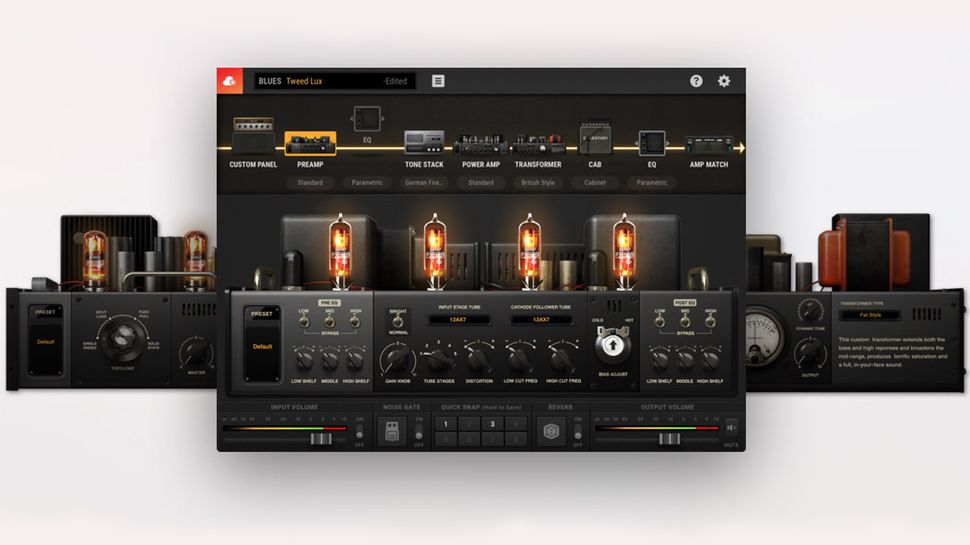Select the highlighted Preamp module
The image size is (970, 545).
pyautogui.click(x=310, y=144)
